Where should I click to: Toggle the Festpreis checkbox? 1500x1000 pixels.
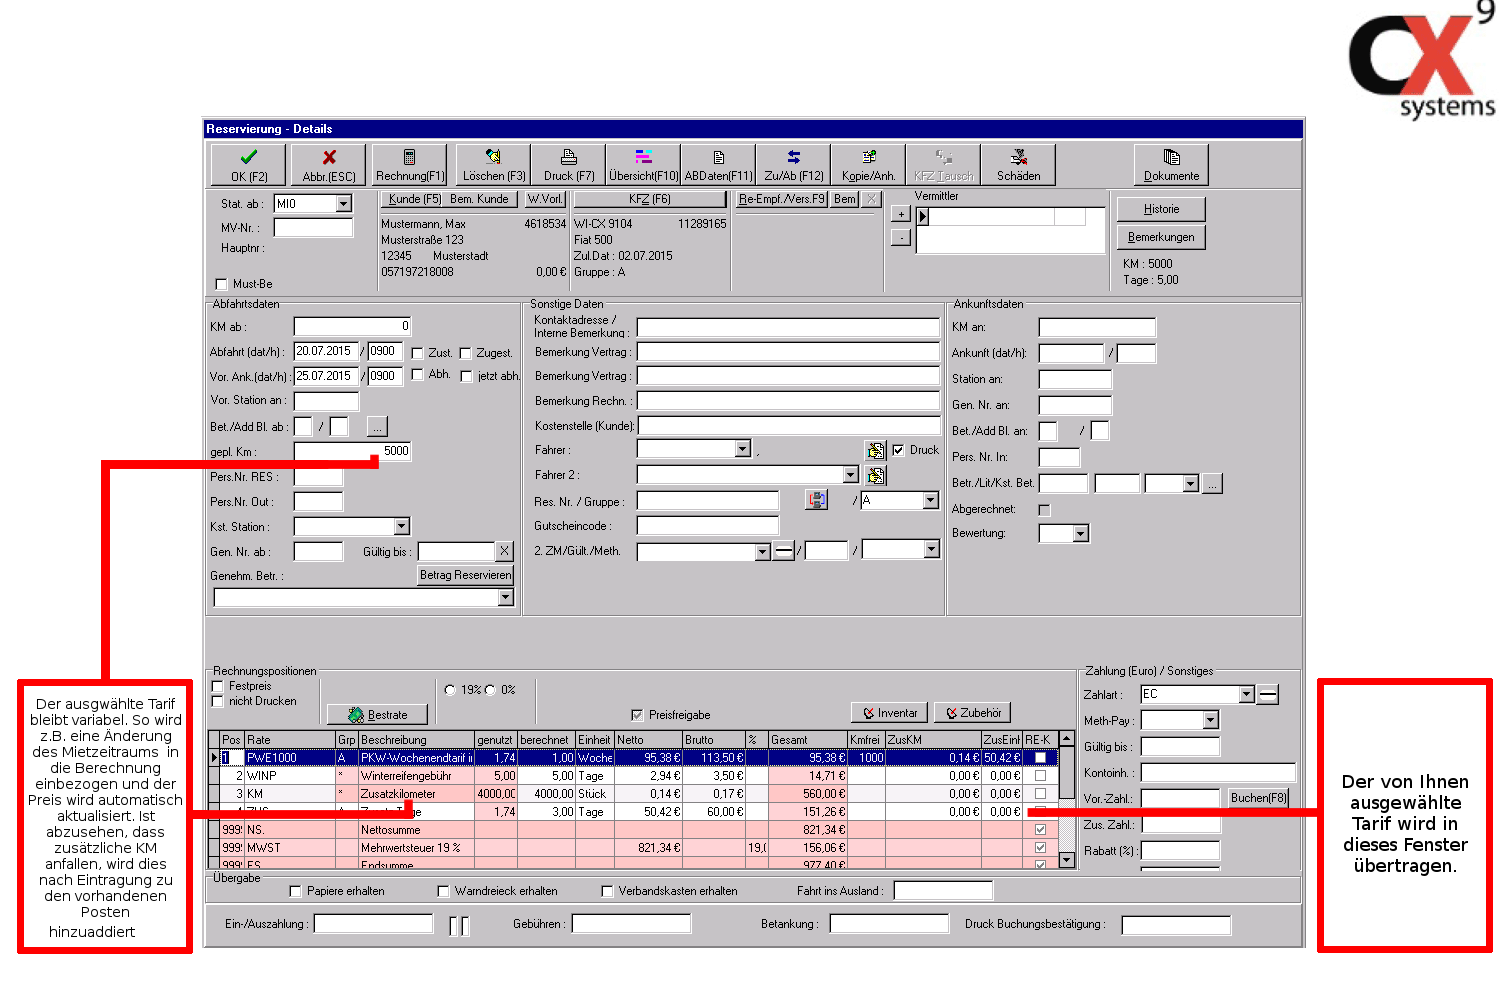[x=218, y=686]
